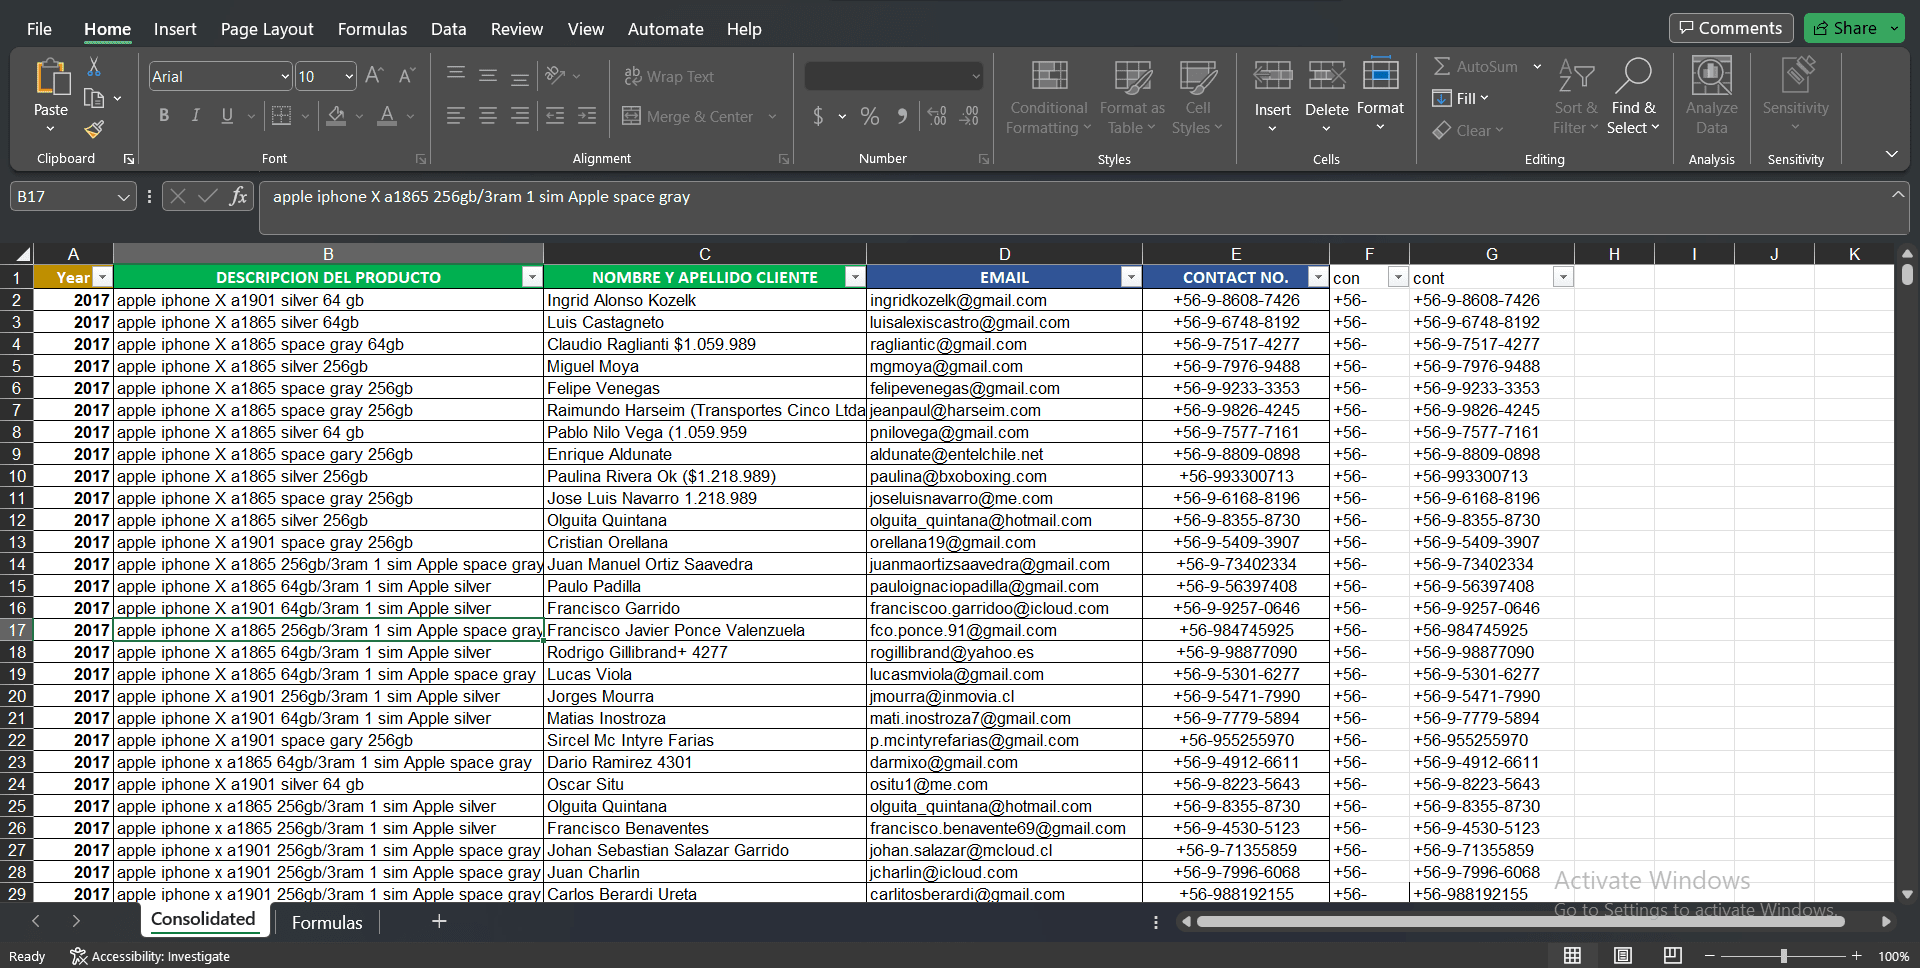Open the Arial font name dropdown
This screenshot has width=1920, height=968.
(x=284, y=76)
